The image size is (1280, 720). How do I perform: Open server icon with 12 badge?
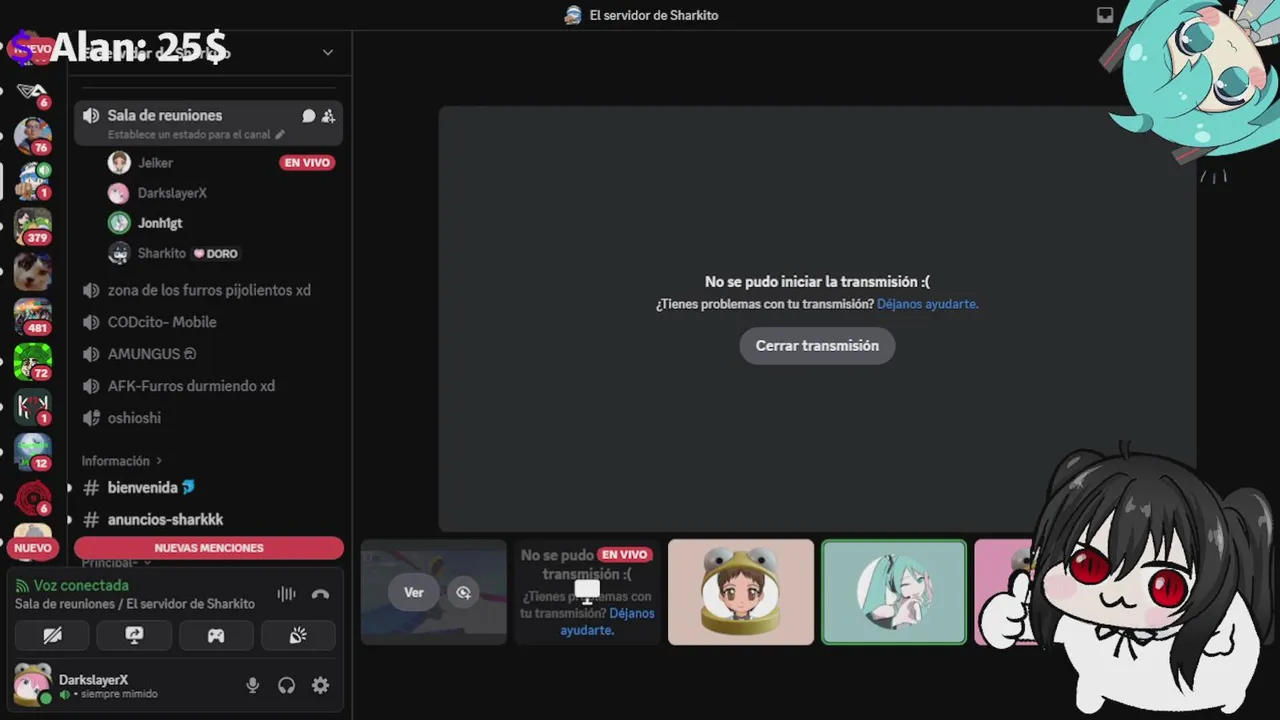click(x=32, y=451)
